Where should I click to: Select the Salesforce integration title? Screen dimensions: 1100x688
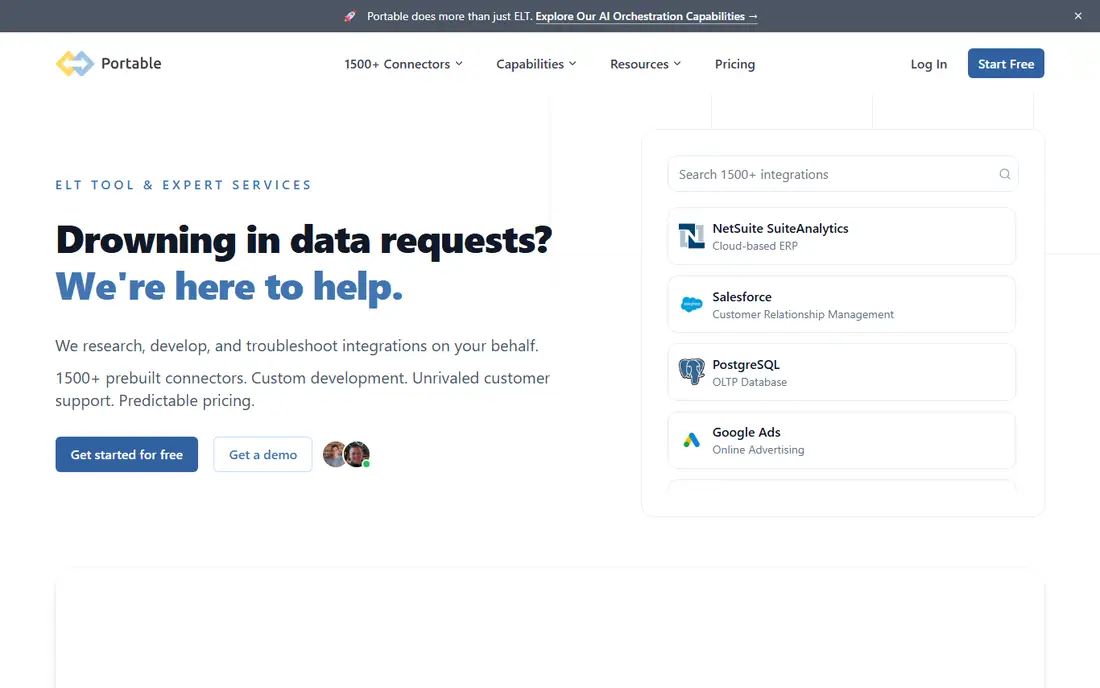coord(742,297)
